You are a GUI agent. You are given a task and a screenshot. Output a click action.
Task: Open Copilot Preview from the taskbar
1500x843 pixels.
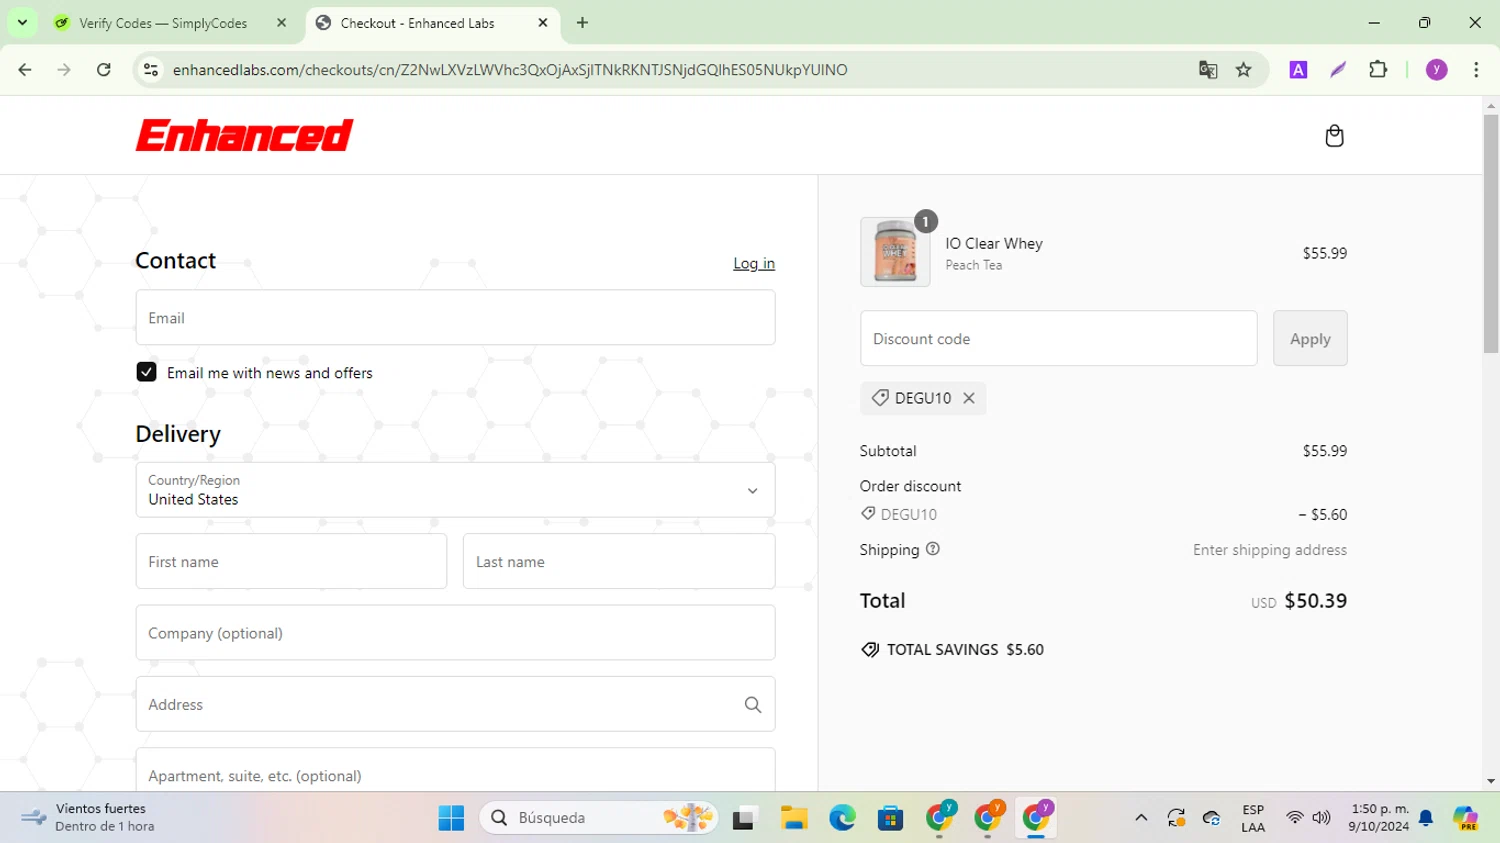tap(1466, 818)
